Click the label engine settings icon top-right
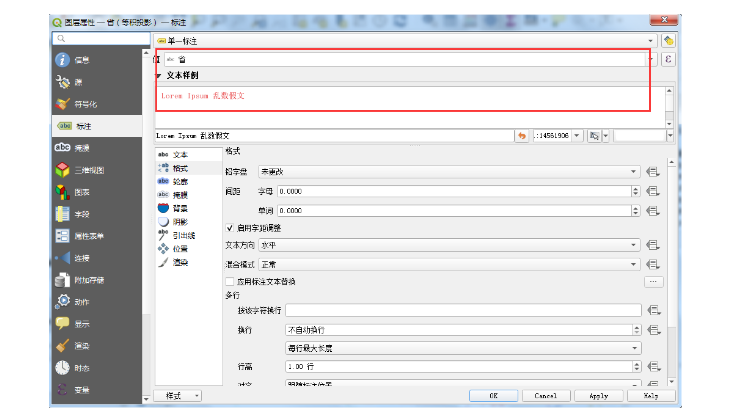 coord(668,41)
